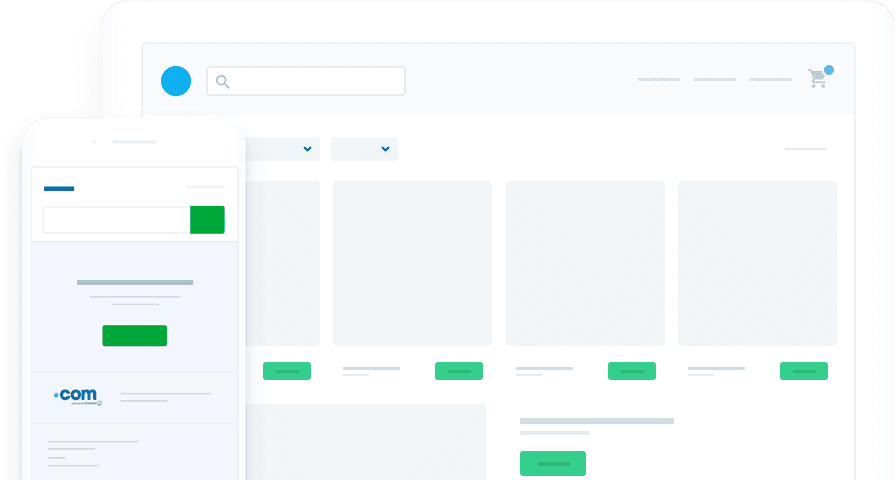This screenshot has height=480, width=895.
Task: Click the .com domain logo on phone
Action: tap(78, 396)
